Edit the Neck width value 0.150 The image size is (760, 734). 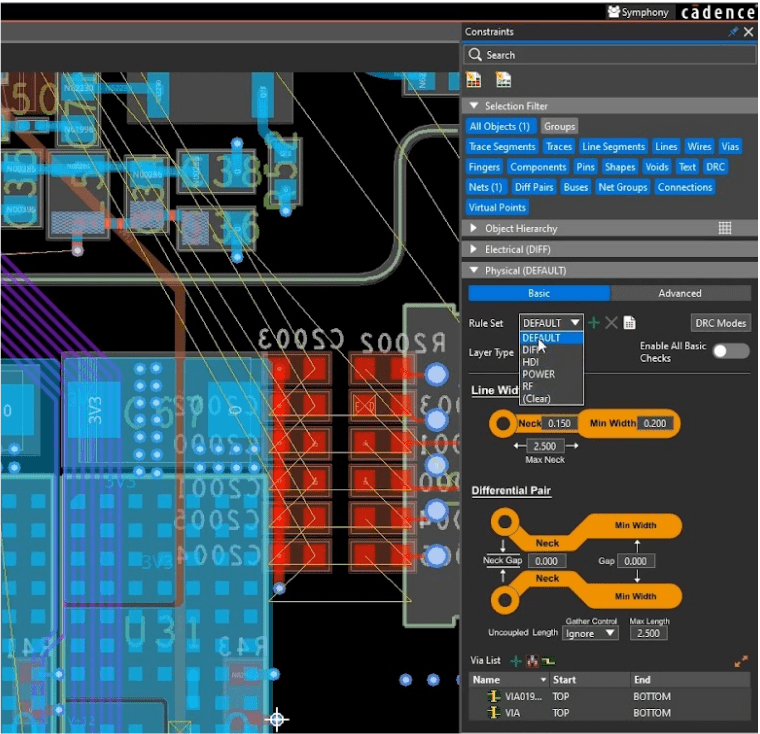pos(559,423)
